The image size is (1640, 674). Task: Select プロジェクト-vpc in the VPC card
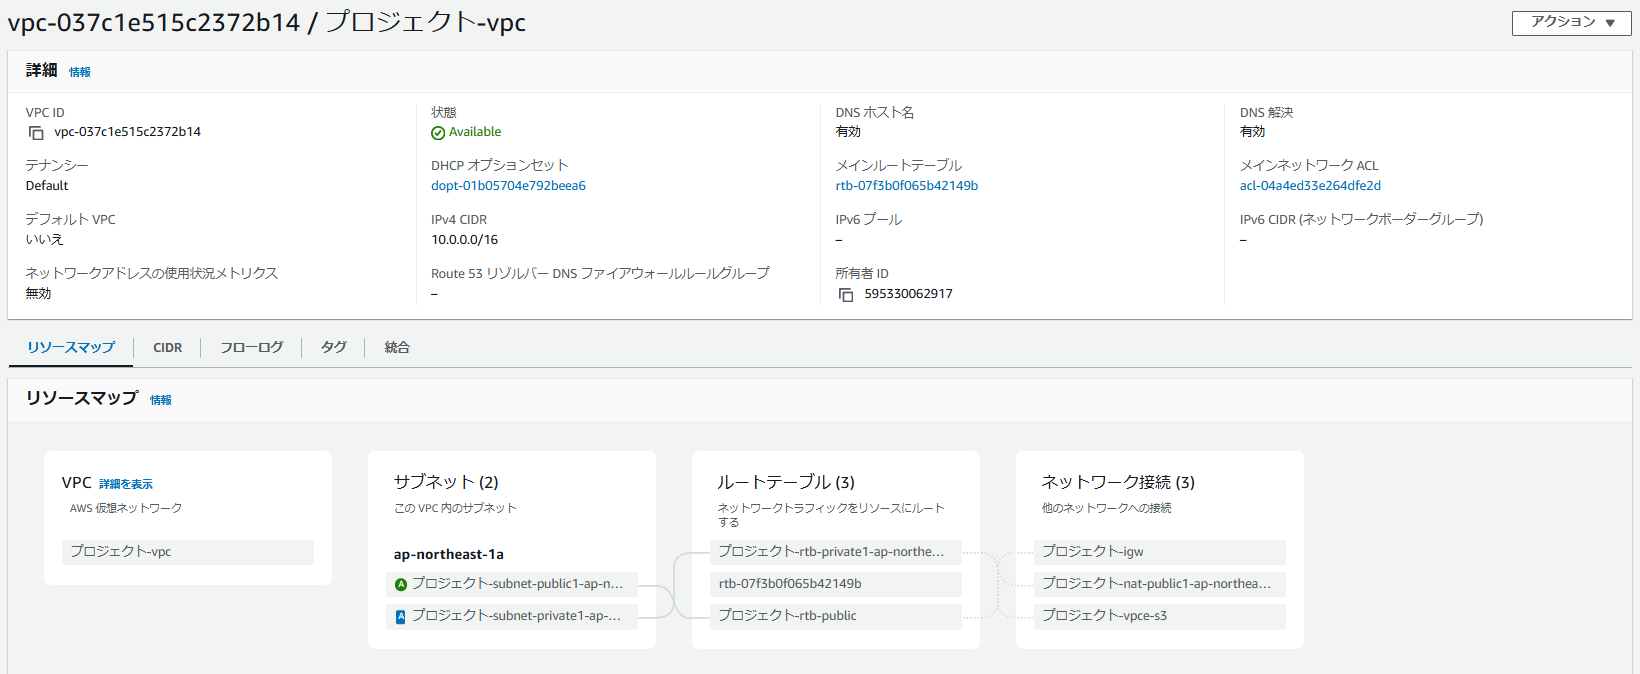tap(188, 552)
